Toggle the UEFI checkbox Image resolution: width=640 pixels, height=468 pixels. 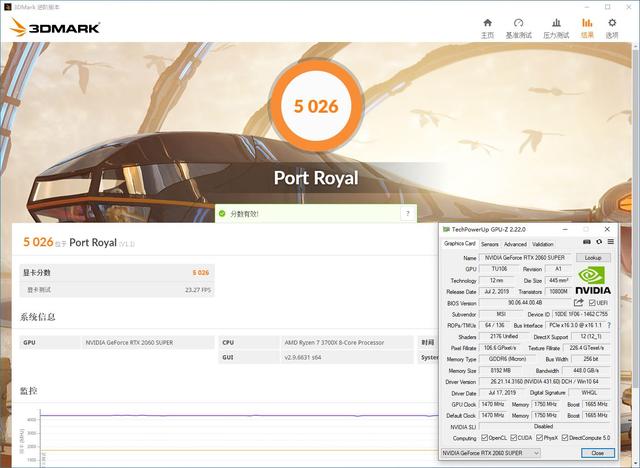click(592, 302)
